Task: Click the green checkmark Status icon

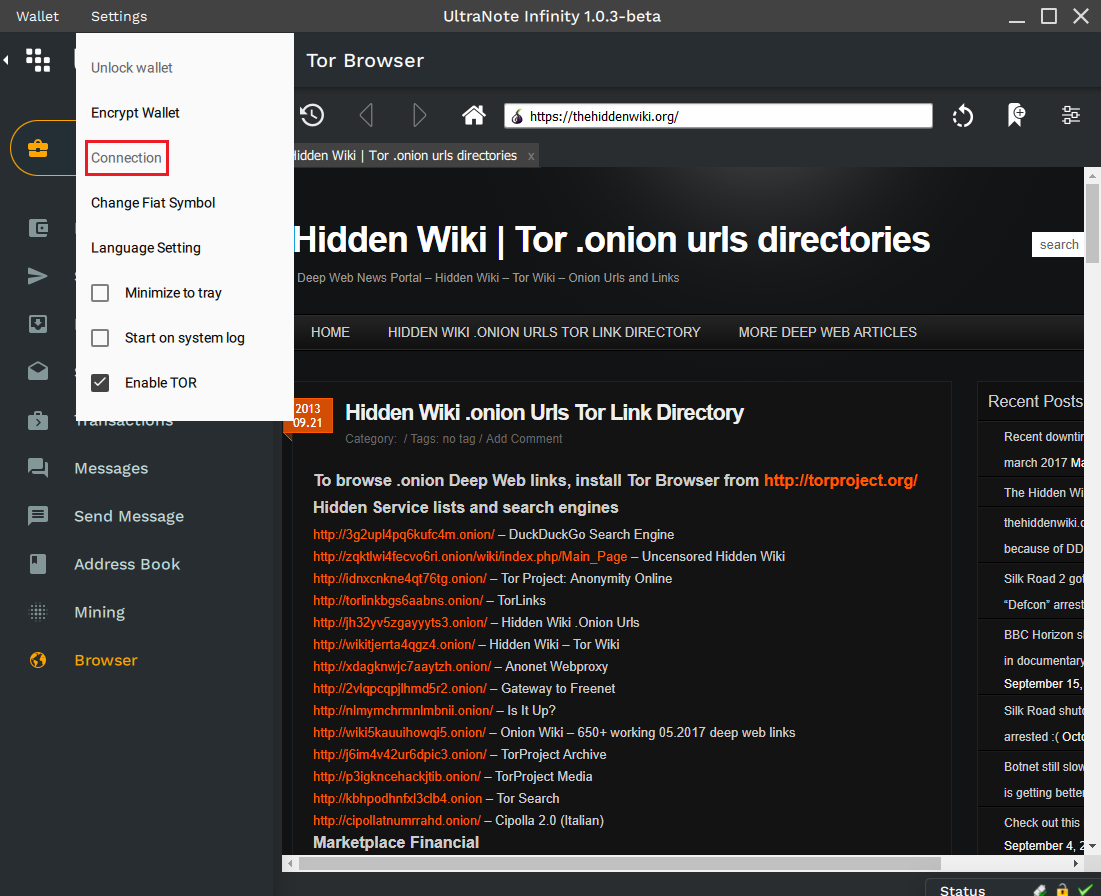Action: click(x=1086, y=890)
